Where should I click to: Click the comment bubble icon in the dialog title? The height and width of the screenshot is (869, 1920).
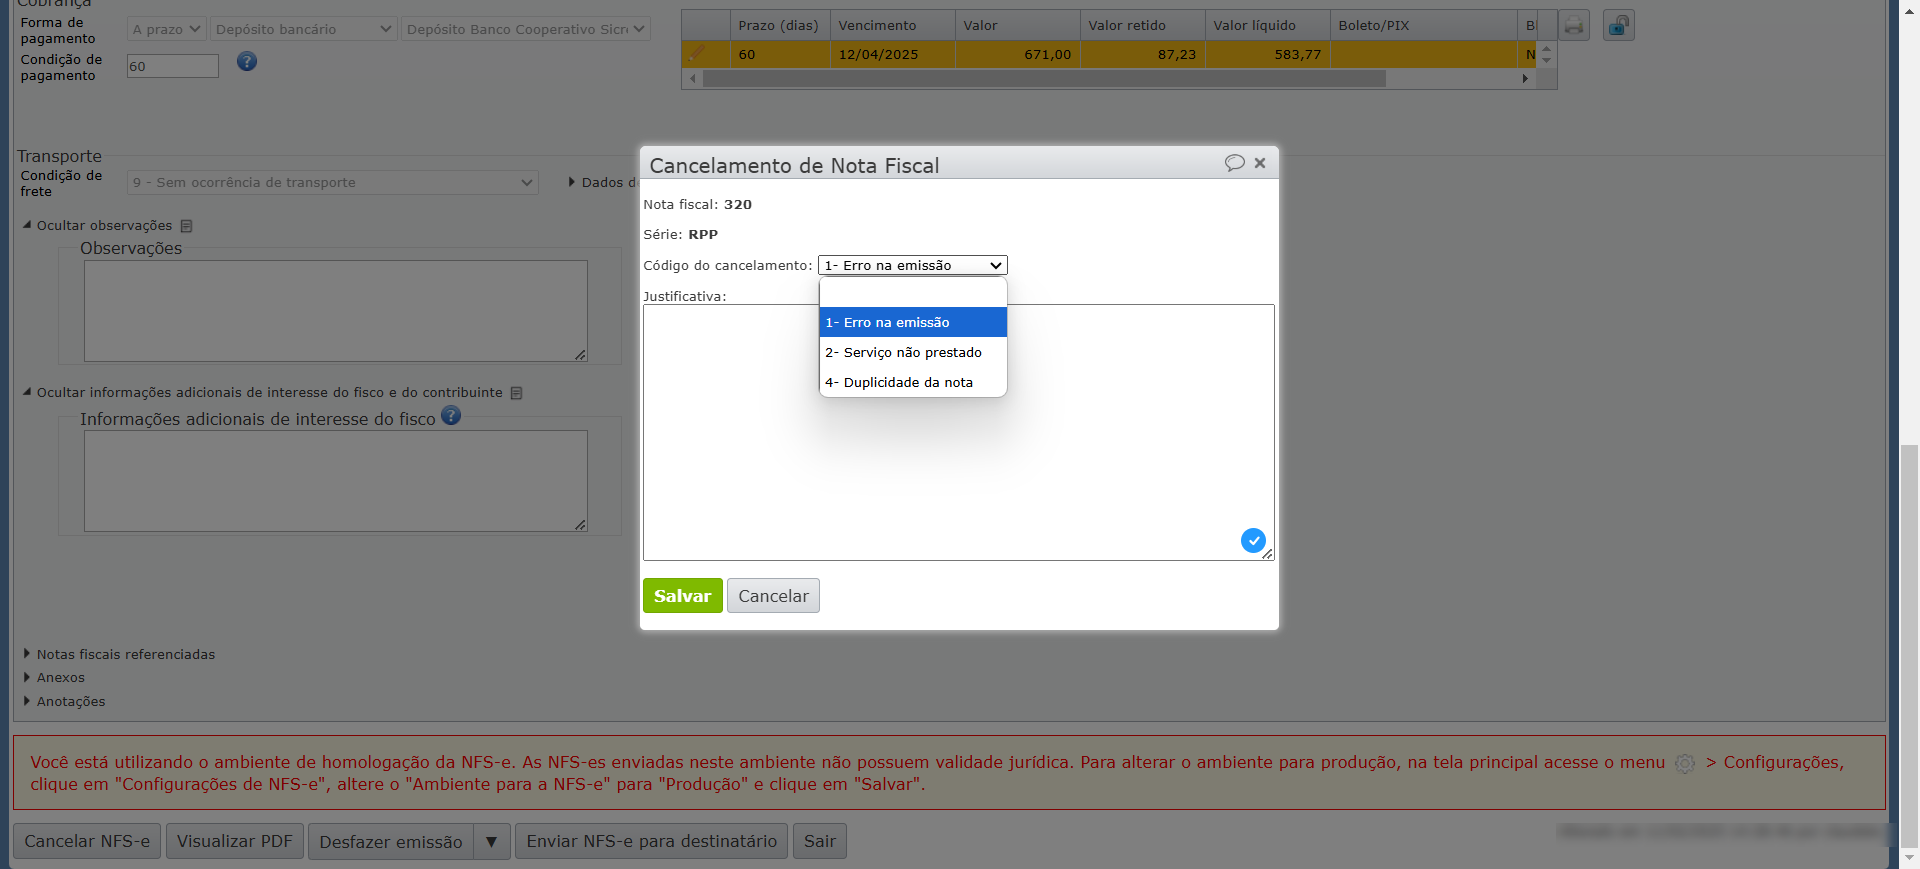(1235, 163)
